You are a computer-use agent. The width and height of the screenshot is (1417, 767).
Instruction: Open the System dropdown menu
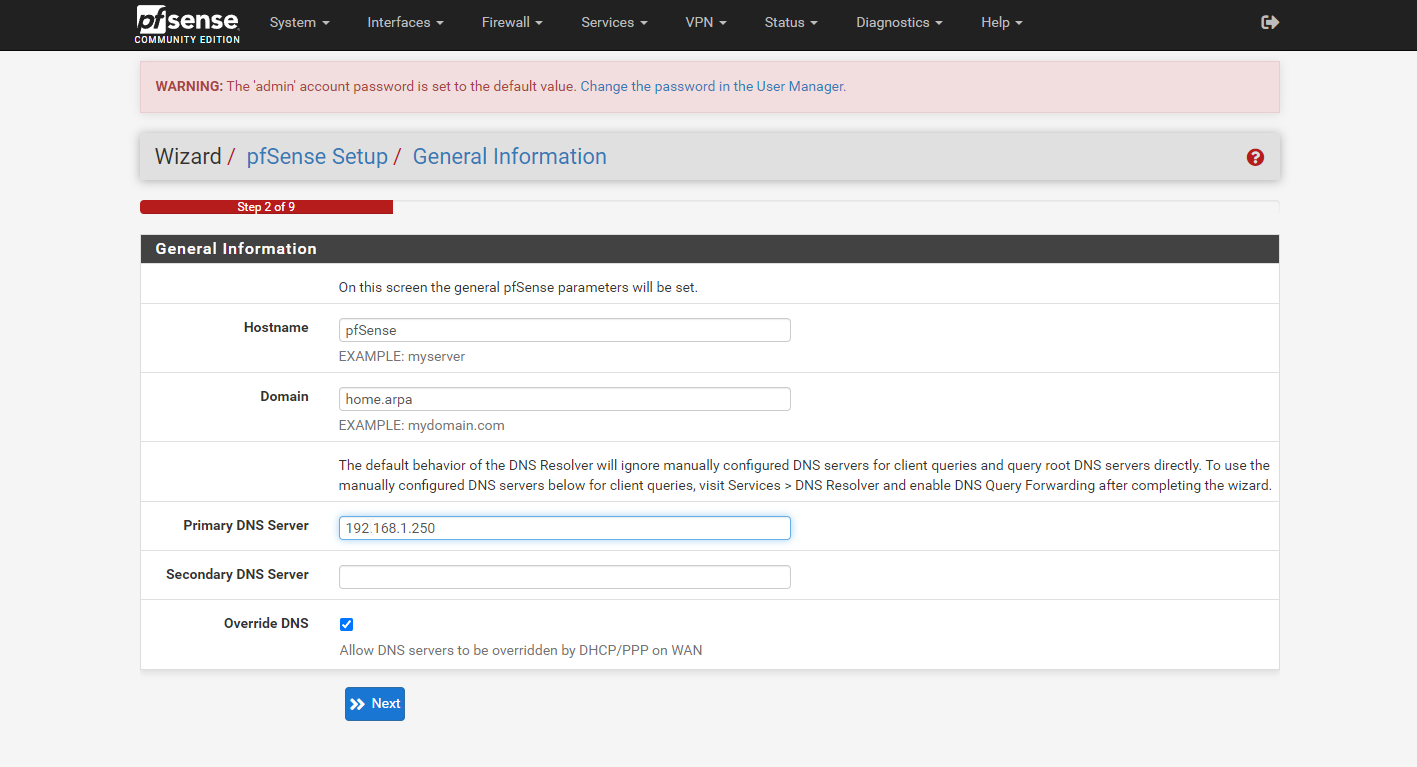299,22
